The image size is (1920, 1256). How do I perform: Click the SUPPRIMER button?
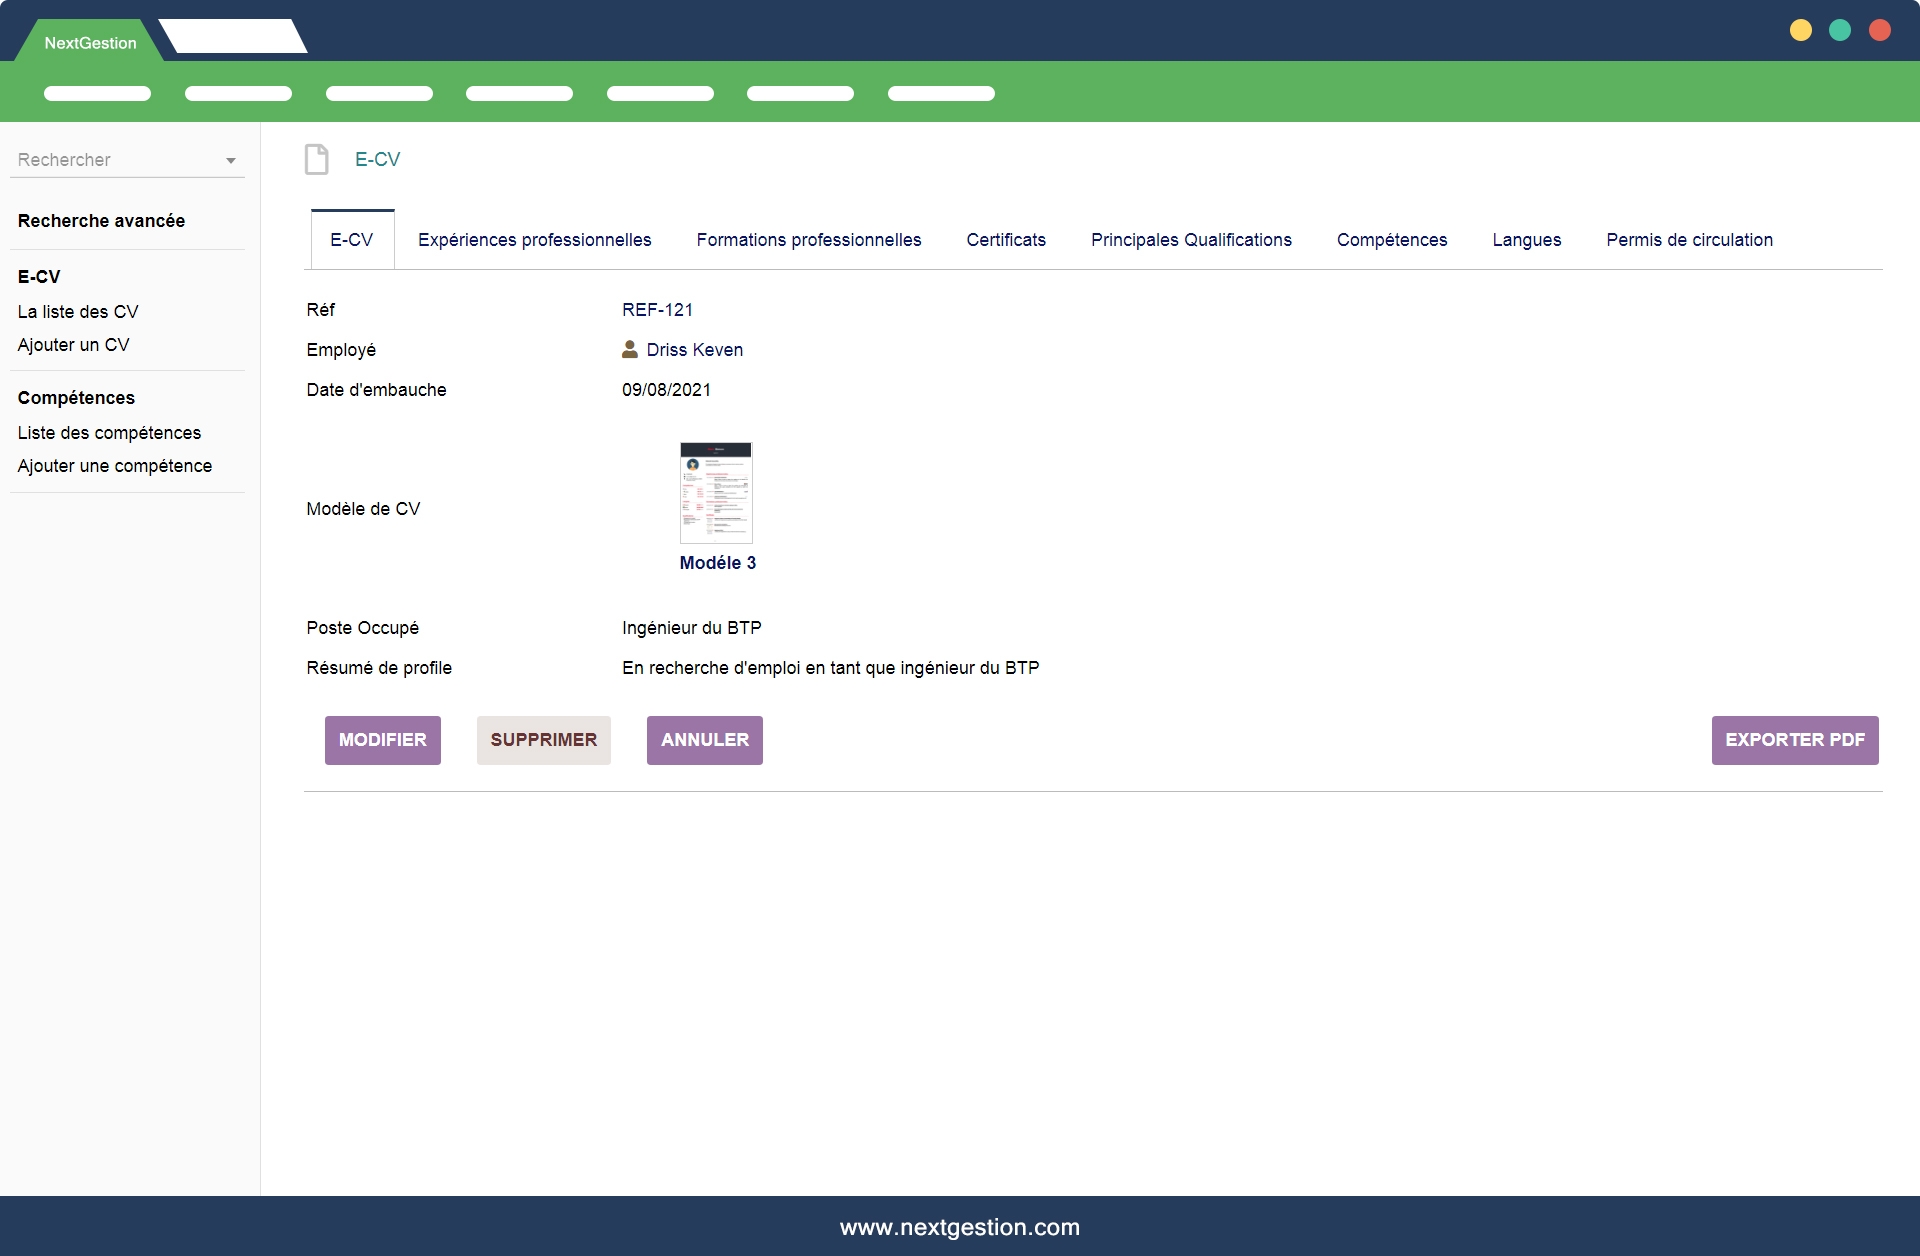(543, 740)
